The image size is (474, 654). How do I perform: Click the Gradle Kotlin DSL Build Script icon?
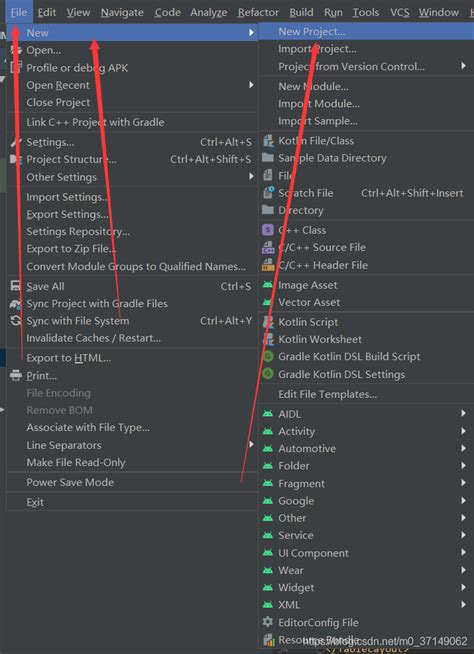[268, 357]
